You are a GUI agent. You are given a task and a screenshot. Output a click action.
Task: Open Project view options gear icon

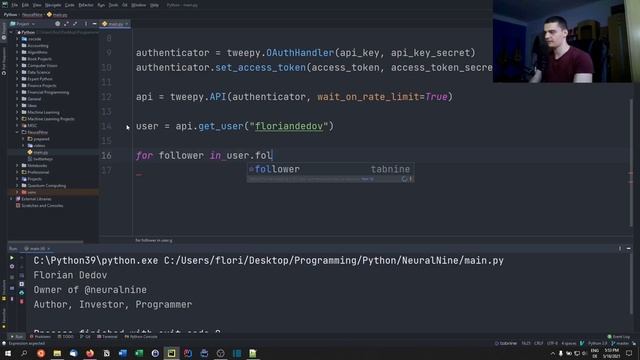[x=58, y=24]
